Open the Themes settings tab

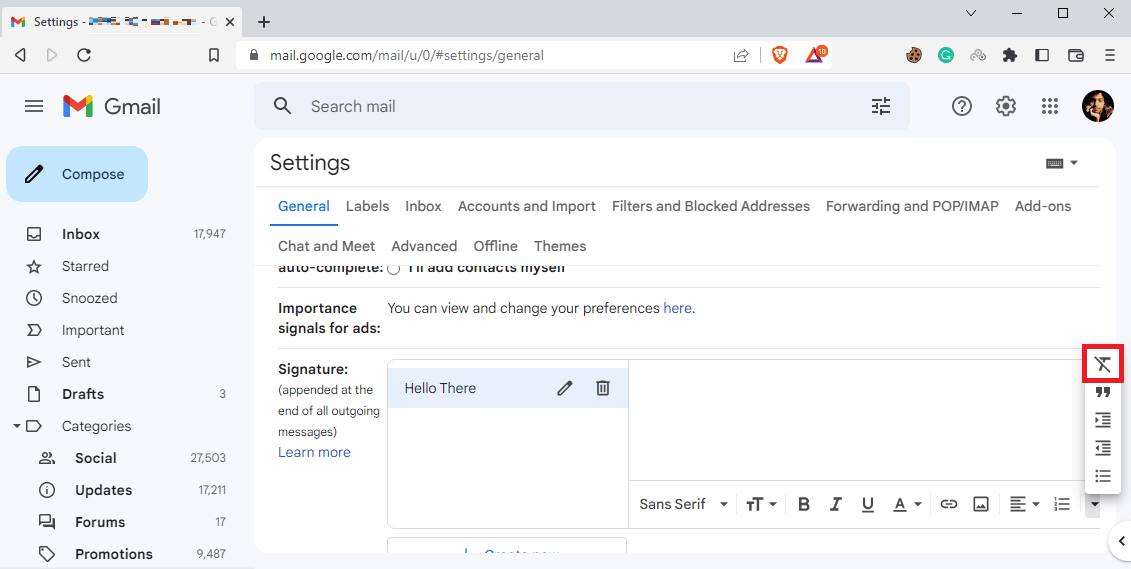(x=560, y=246)
